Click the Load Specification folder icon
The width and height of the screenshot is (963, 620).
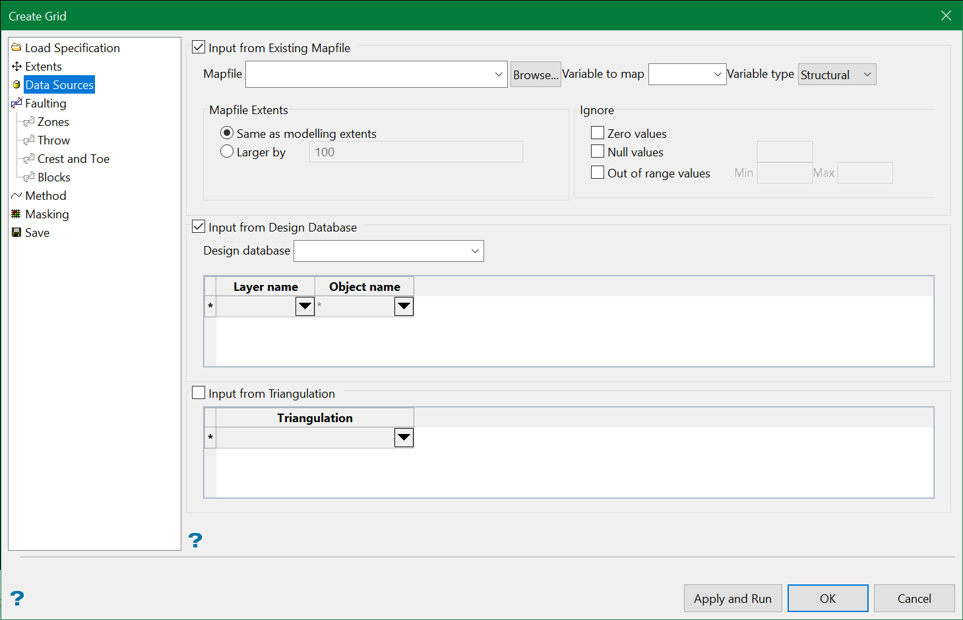15,47
